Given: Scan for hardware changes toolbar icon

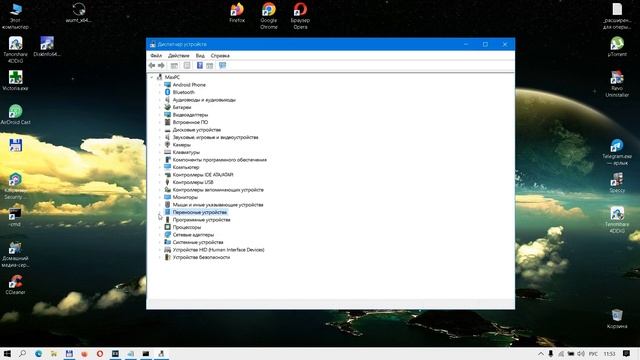Looking at the screenshot, I should [x=222, y=66].
